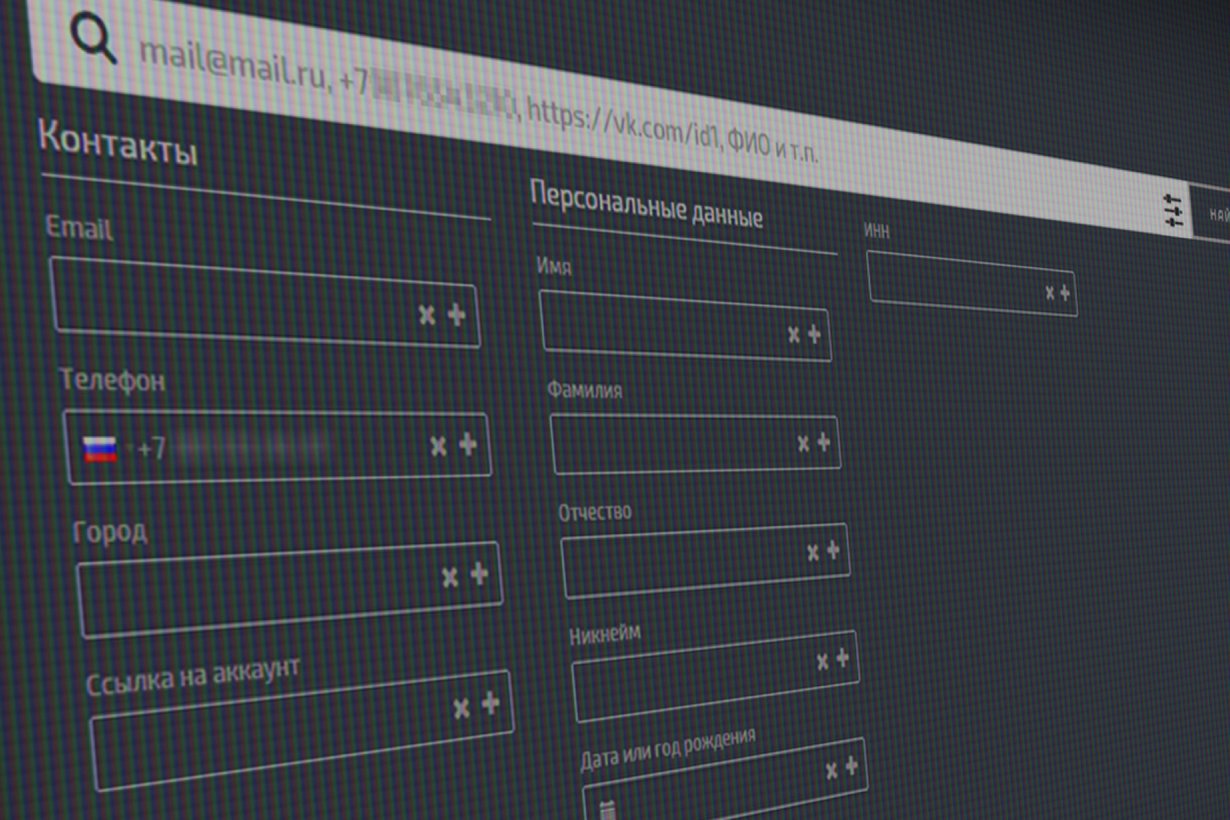Add another Телефон entry with the plus icon
1230x820 pixels.
click(467, 445)
